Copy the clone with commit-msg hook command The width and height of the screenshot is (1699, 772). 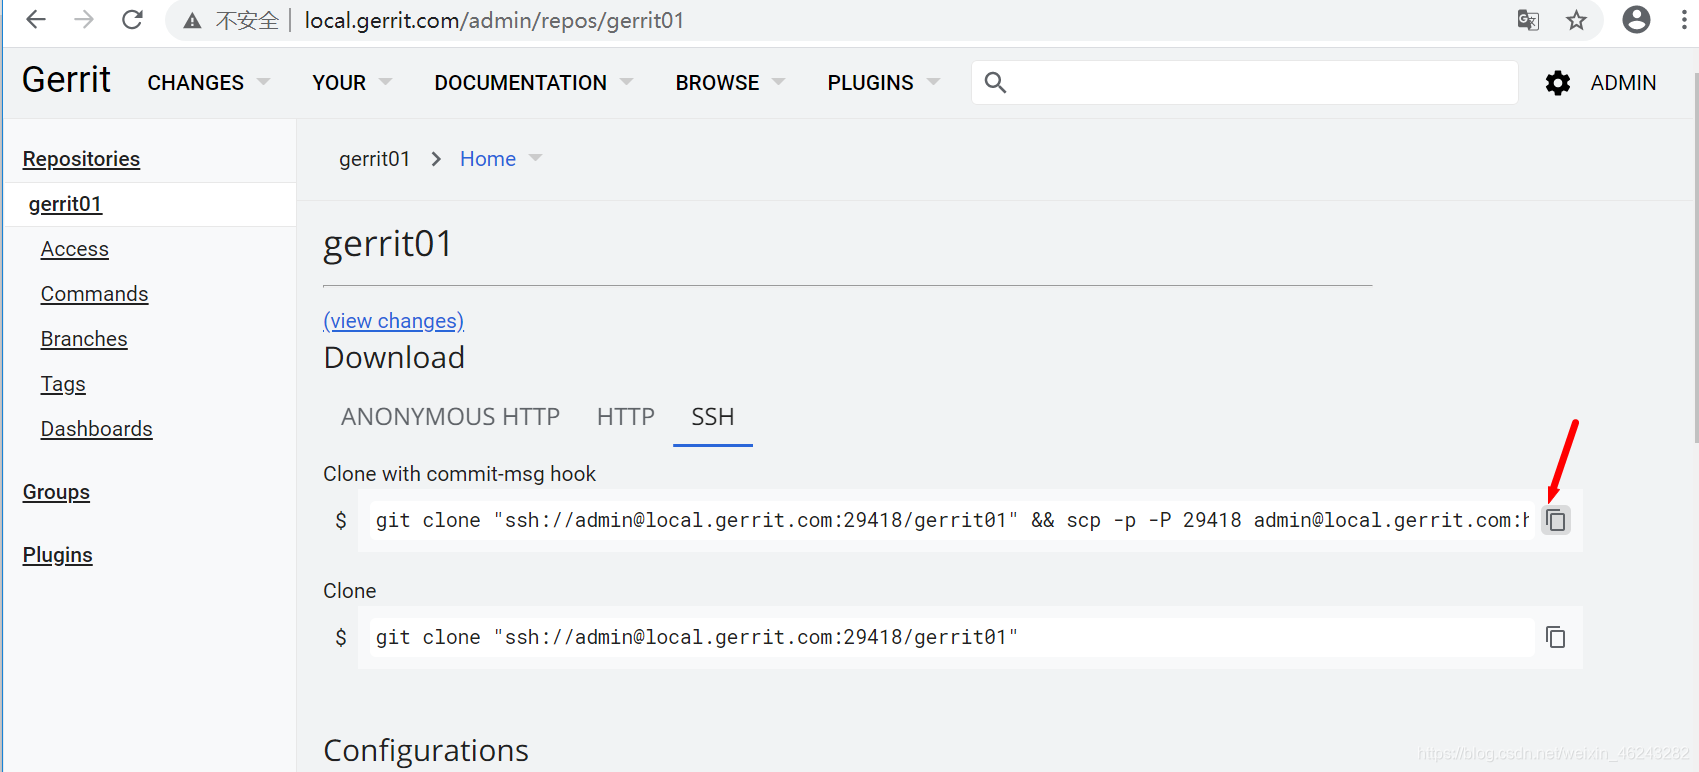[1556, 520]
